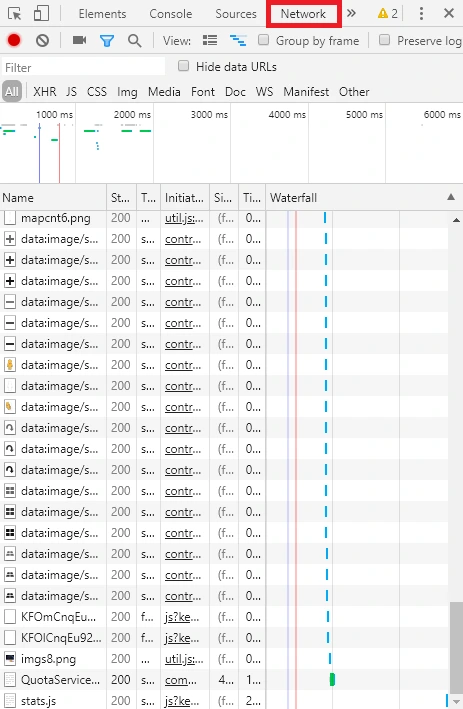Select the Network tab
This screenshot has width=463, height=709.
303,14
